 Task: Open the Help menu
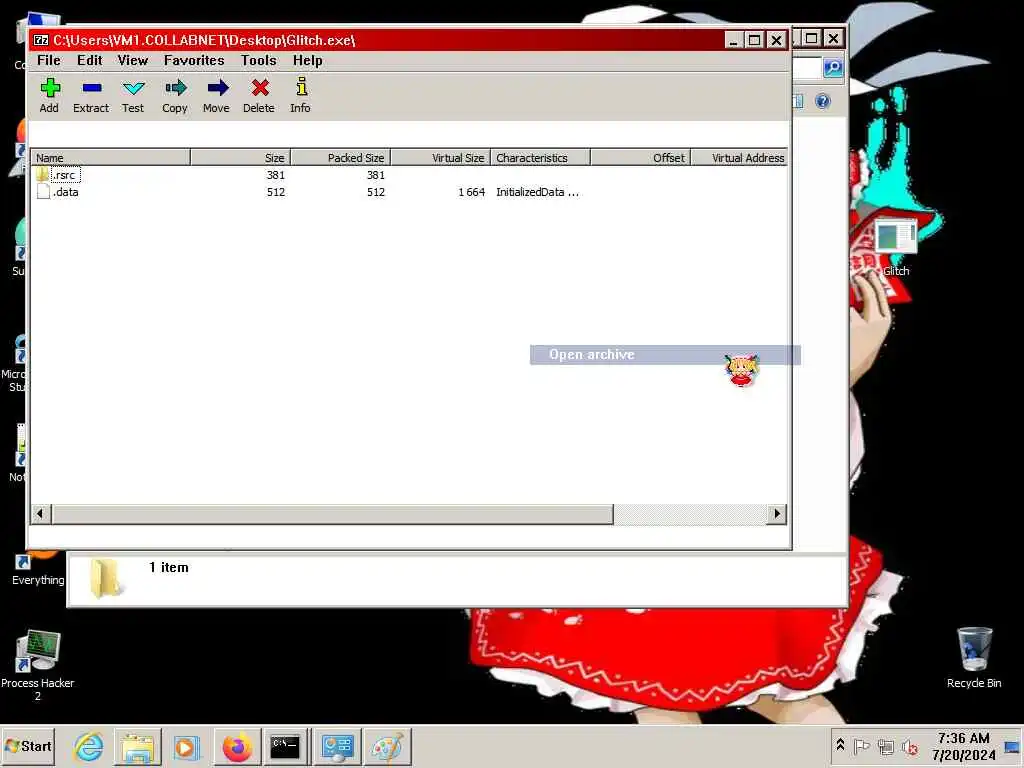[x=308, y=60]
